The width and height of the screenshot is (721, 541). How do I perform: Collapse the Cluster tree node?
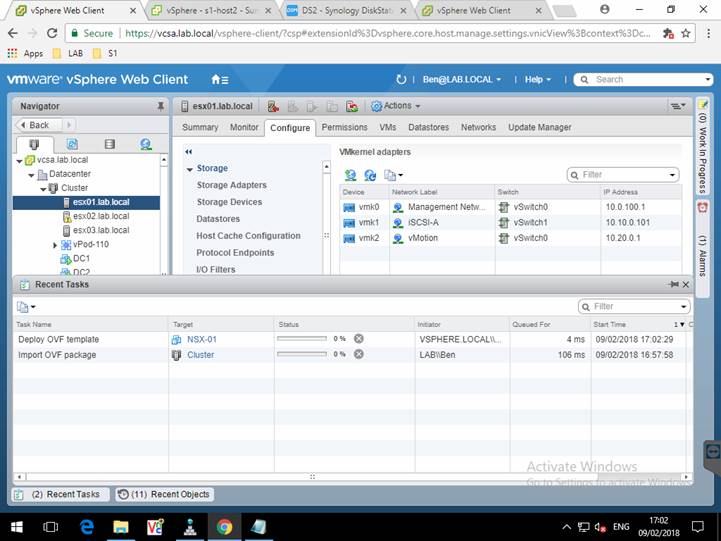pyautogui.click(x=43, y=189)
